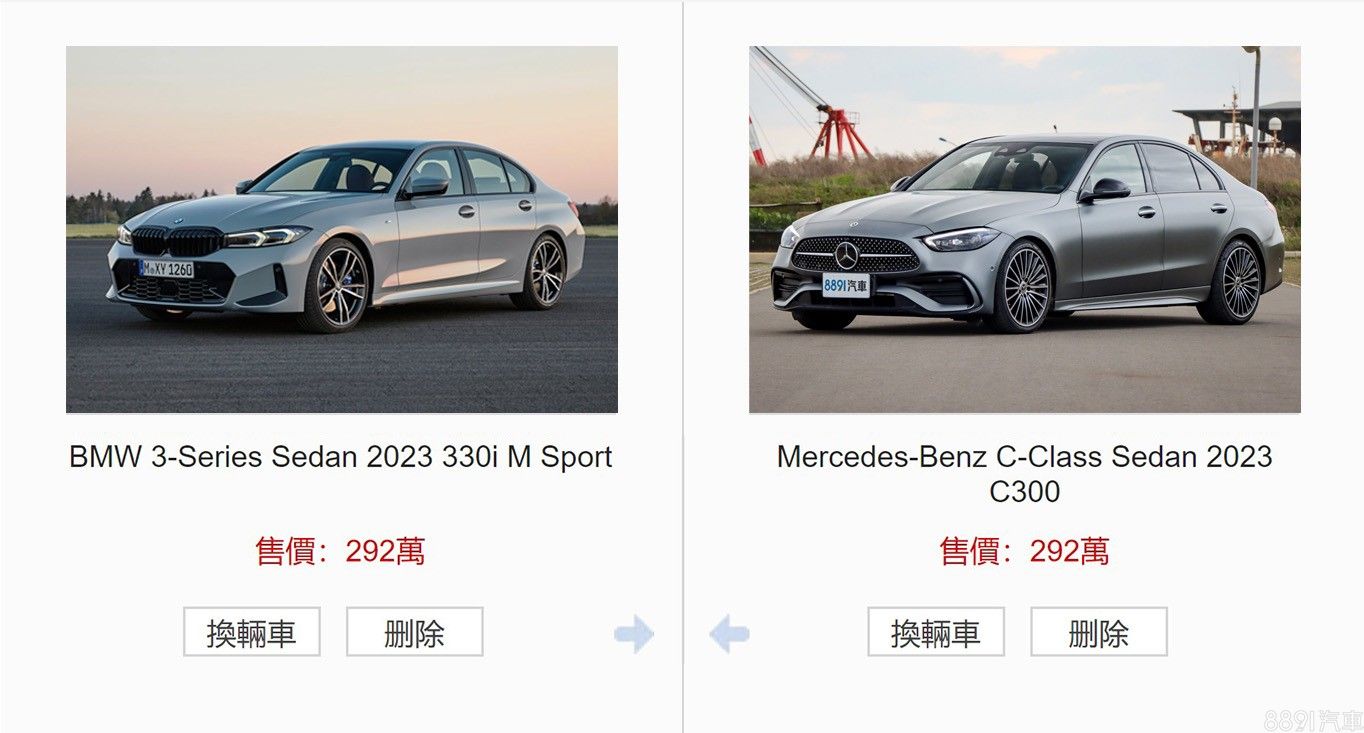Click the Mercedes price 售價：292萬

pyautogui.click(x=1025, y=551)
